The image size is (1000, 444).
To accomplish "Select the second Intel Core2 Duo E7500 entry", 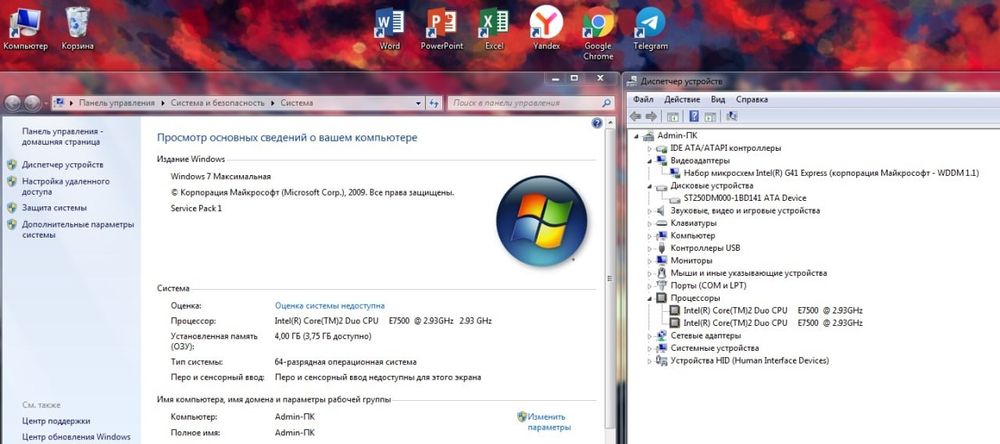I will click(x=773, y=323).
